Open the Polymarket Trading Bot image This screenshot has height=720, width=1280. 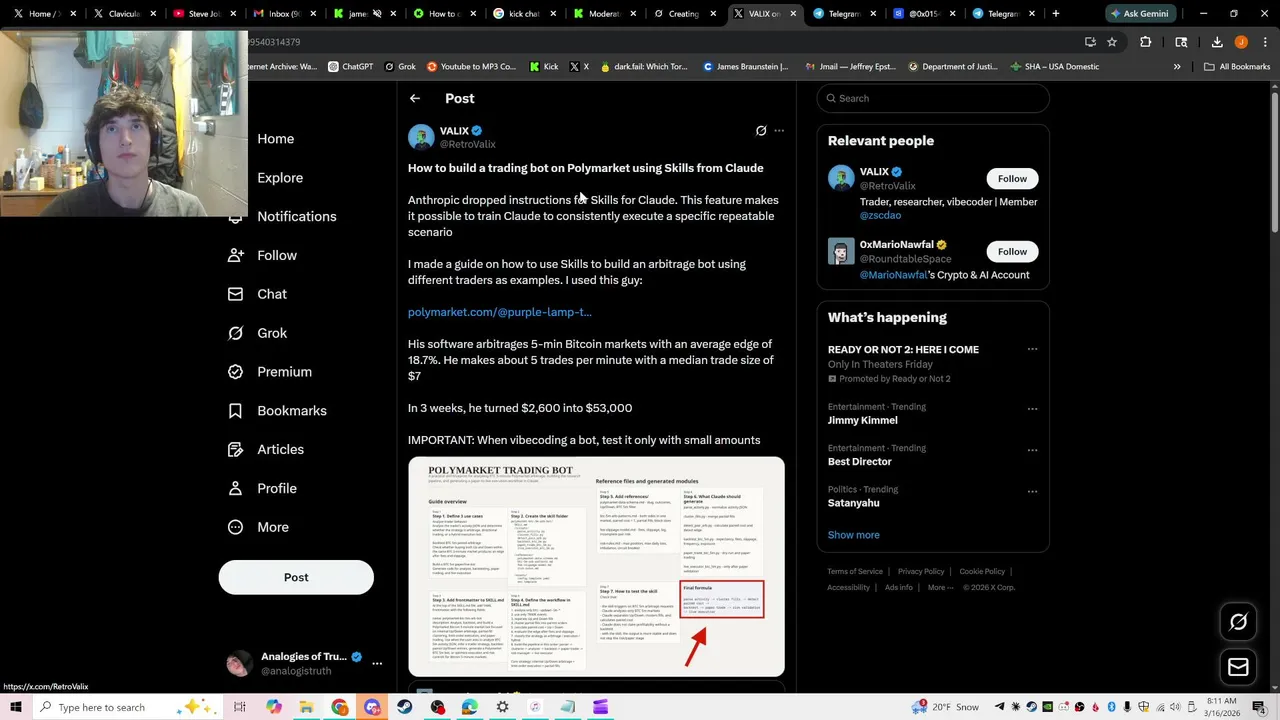pyautogui.click(x=596, y=567)
